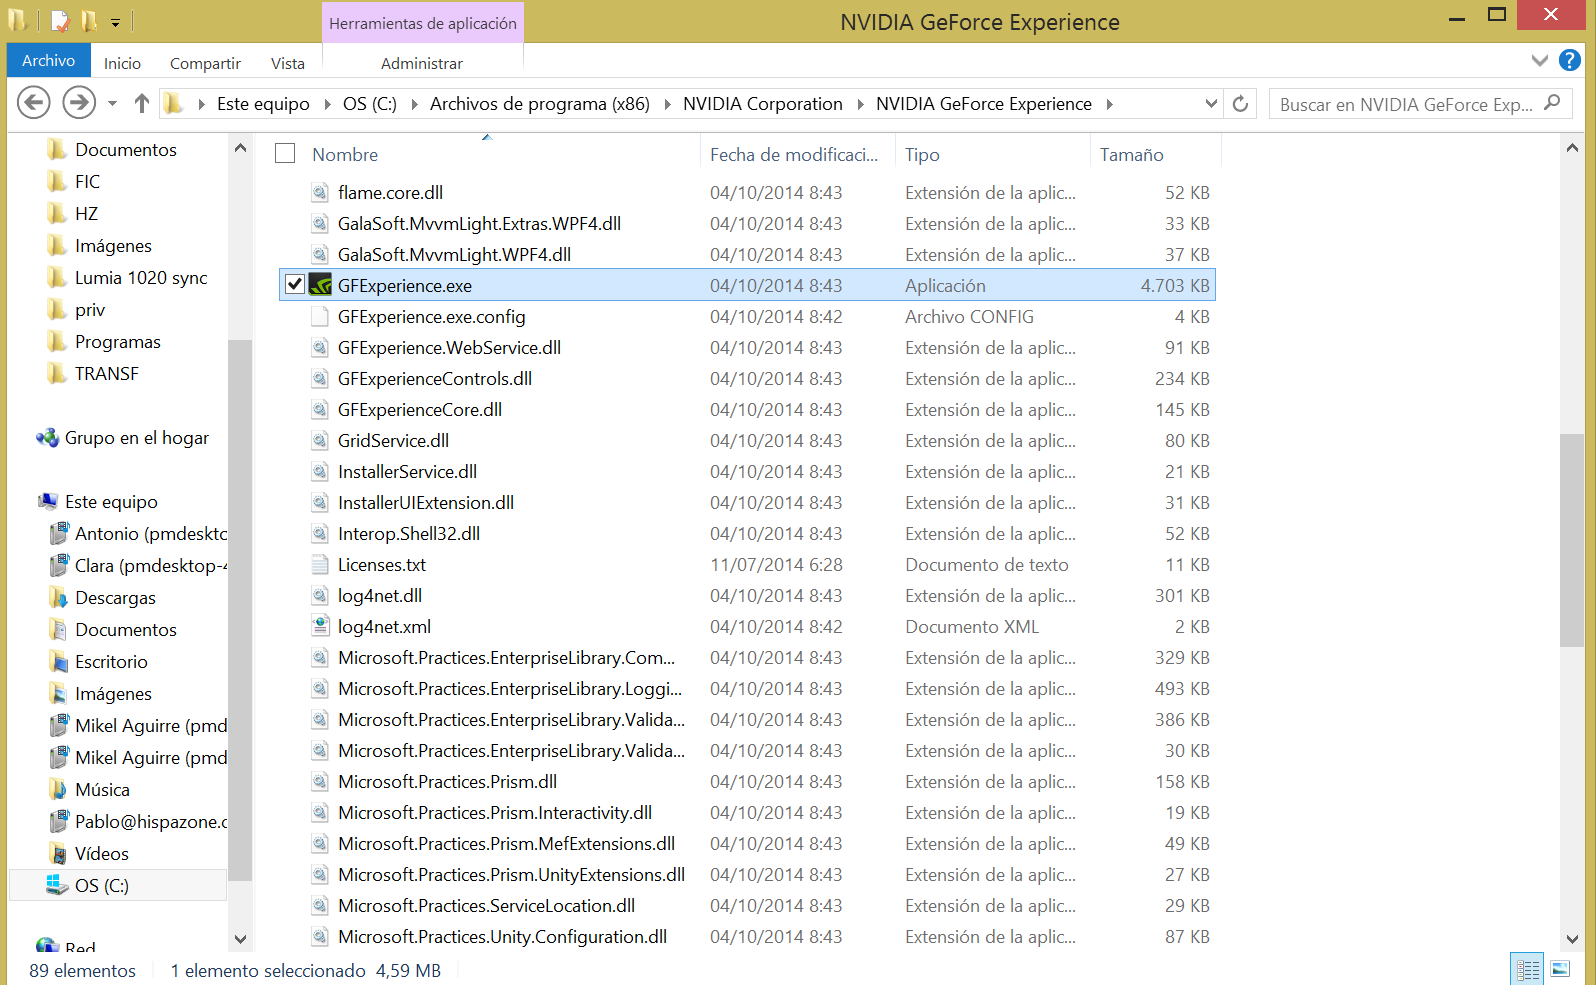Click Este equipo in address bar
Screen dimensions: 1596x985
(x=263, y=104)
